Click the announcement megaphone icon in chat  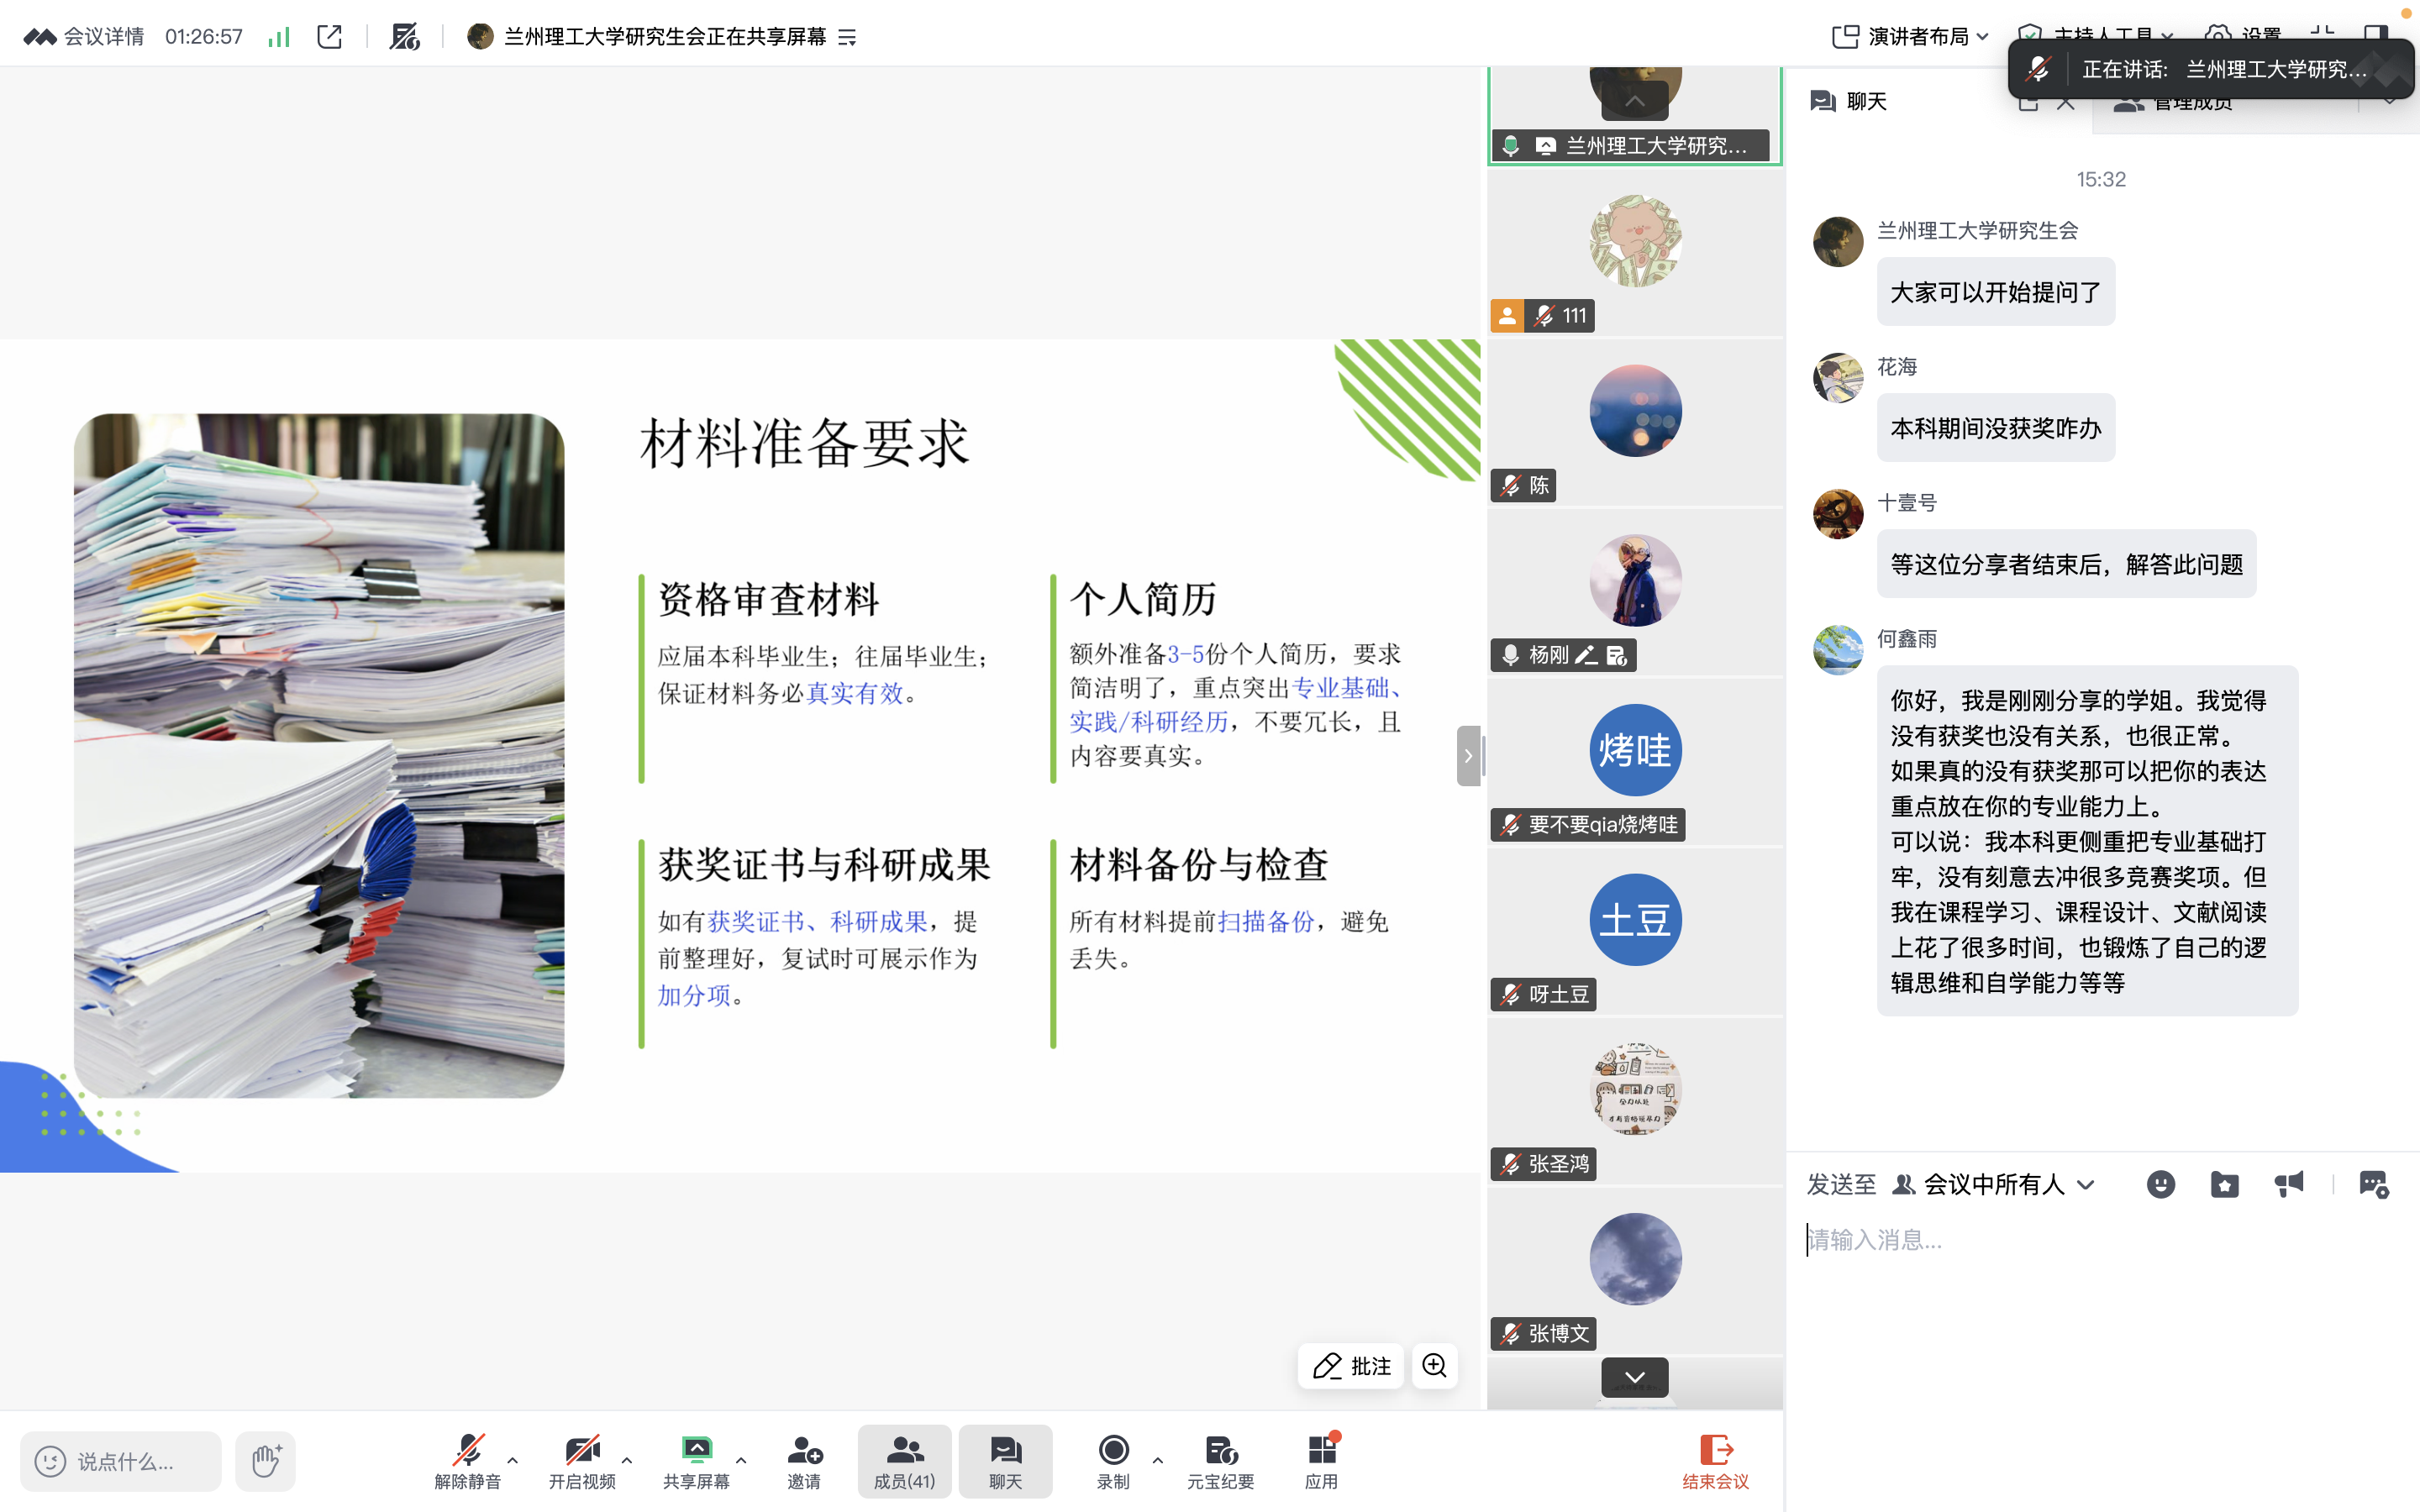(2289, 1185)
